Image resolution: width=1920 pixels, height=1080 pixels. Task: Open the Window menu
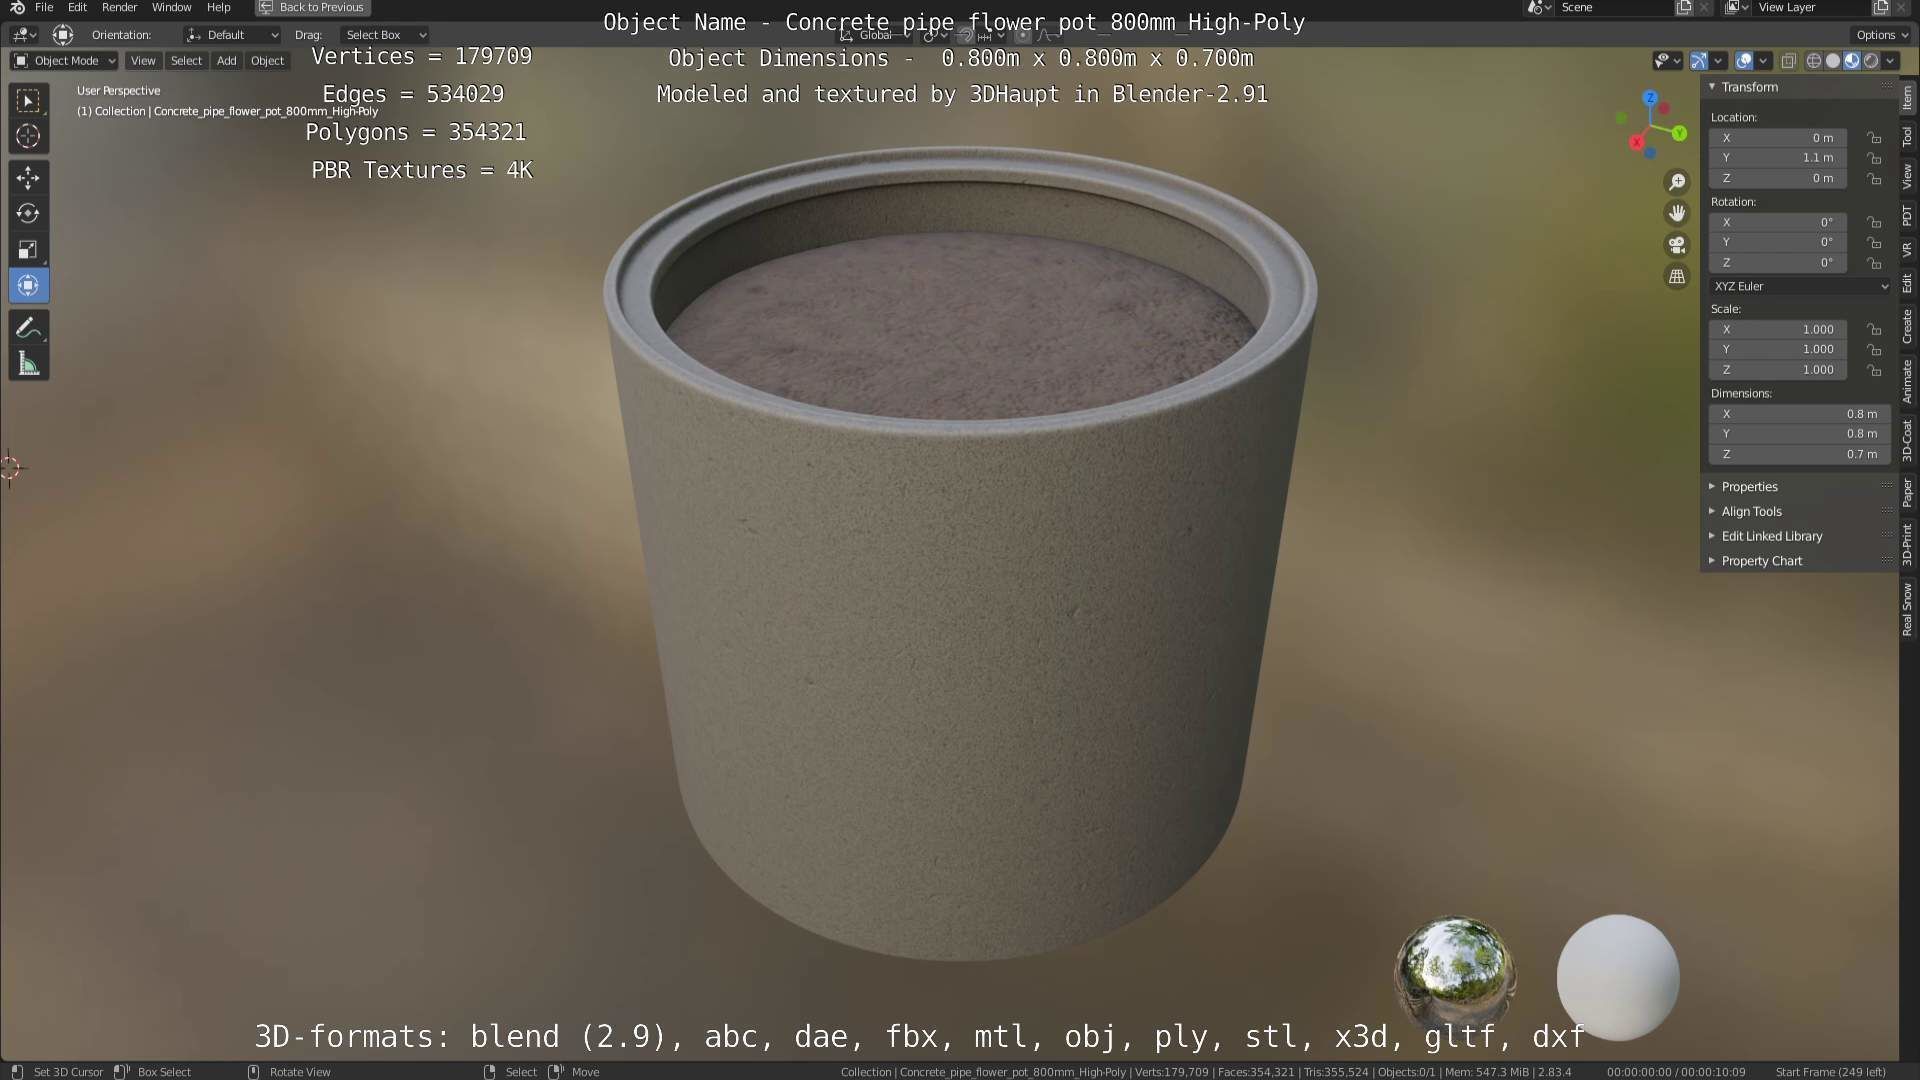point(171,7)
